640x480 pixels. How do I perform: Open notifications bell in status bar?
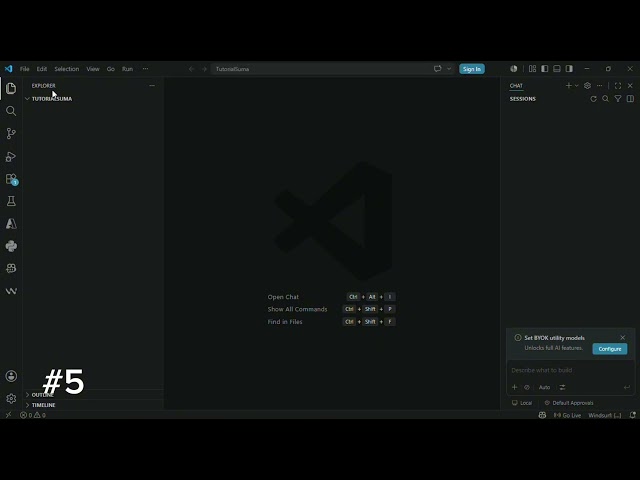click(x=632, y=415)
